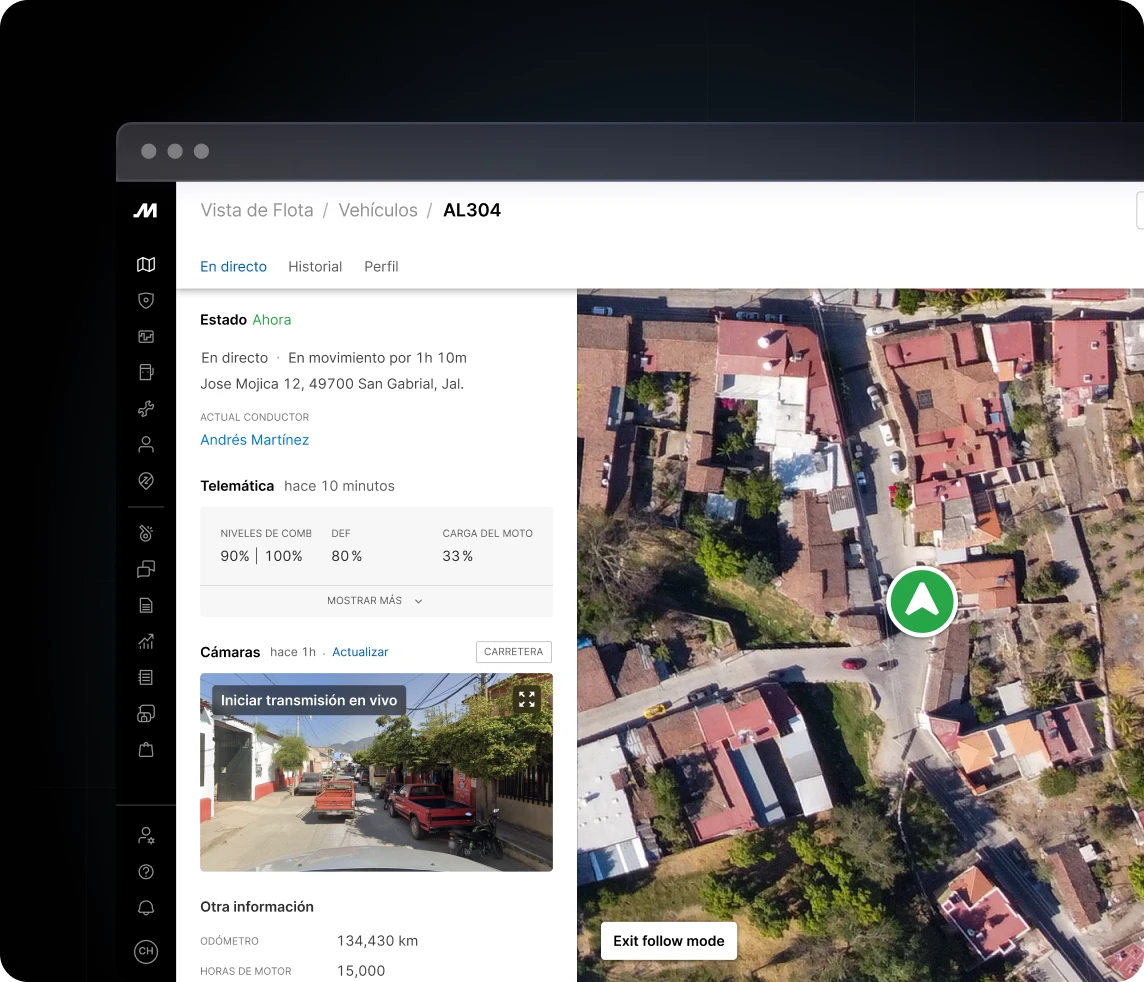
Task: Open the Documents page icon
Action: pyautogui.click(x=146, y=604)
